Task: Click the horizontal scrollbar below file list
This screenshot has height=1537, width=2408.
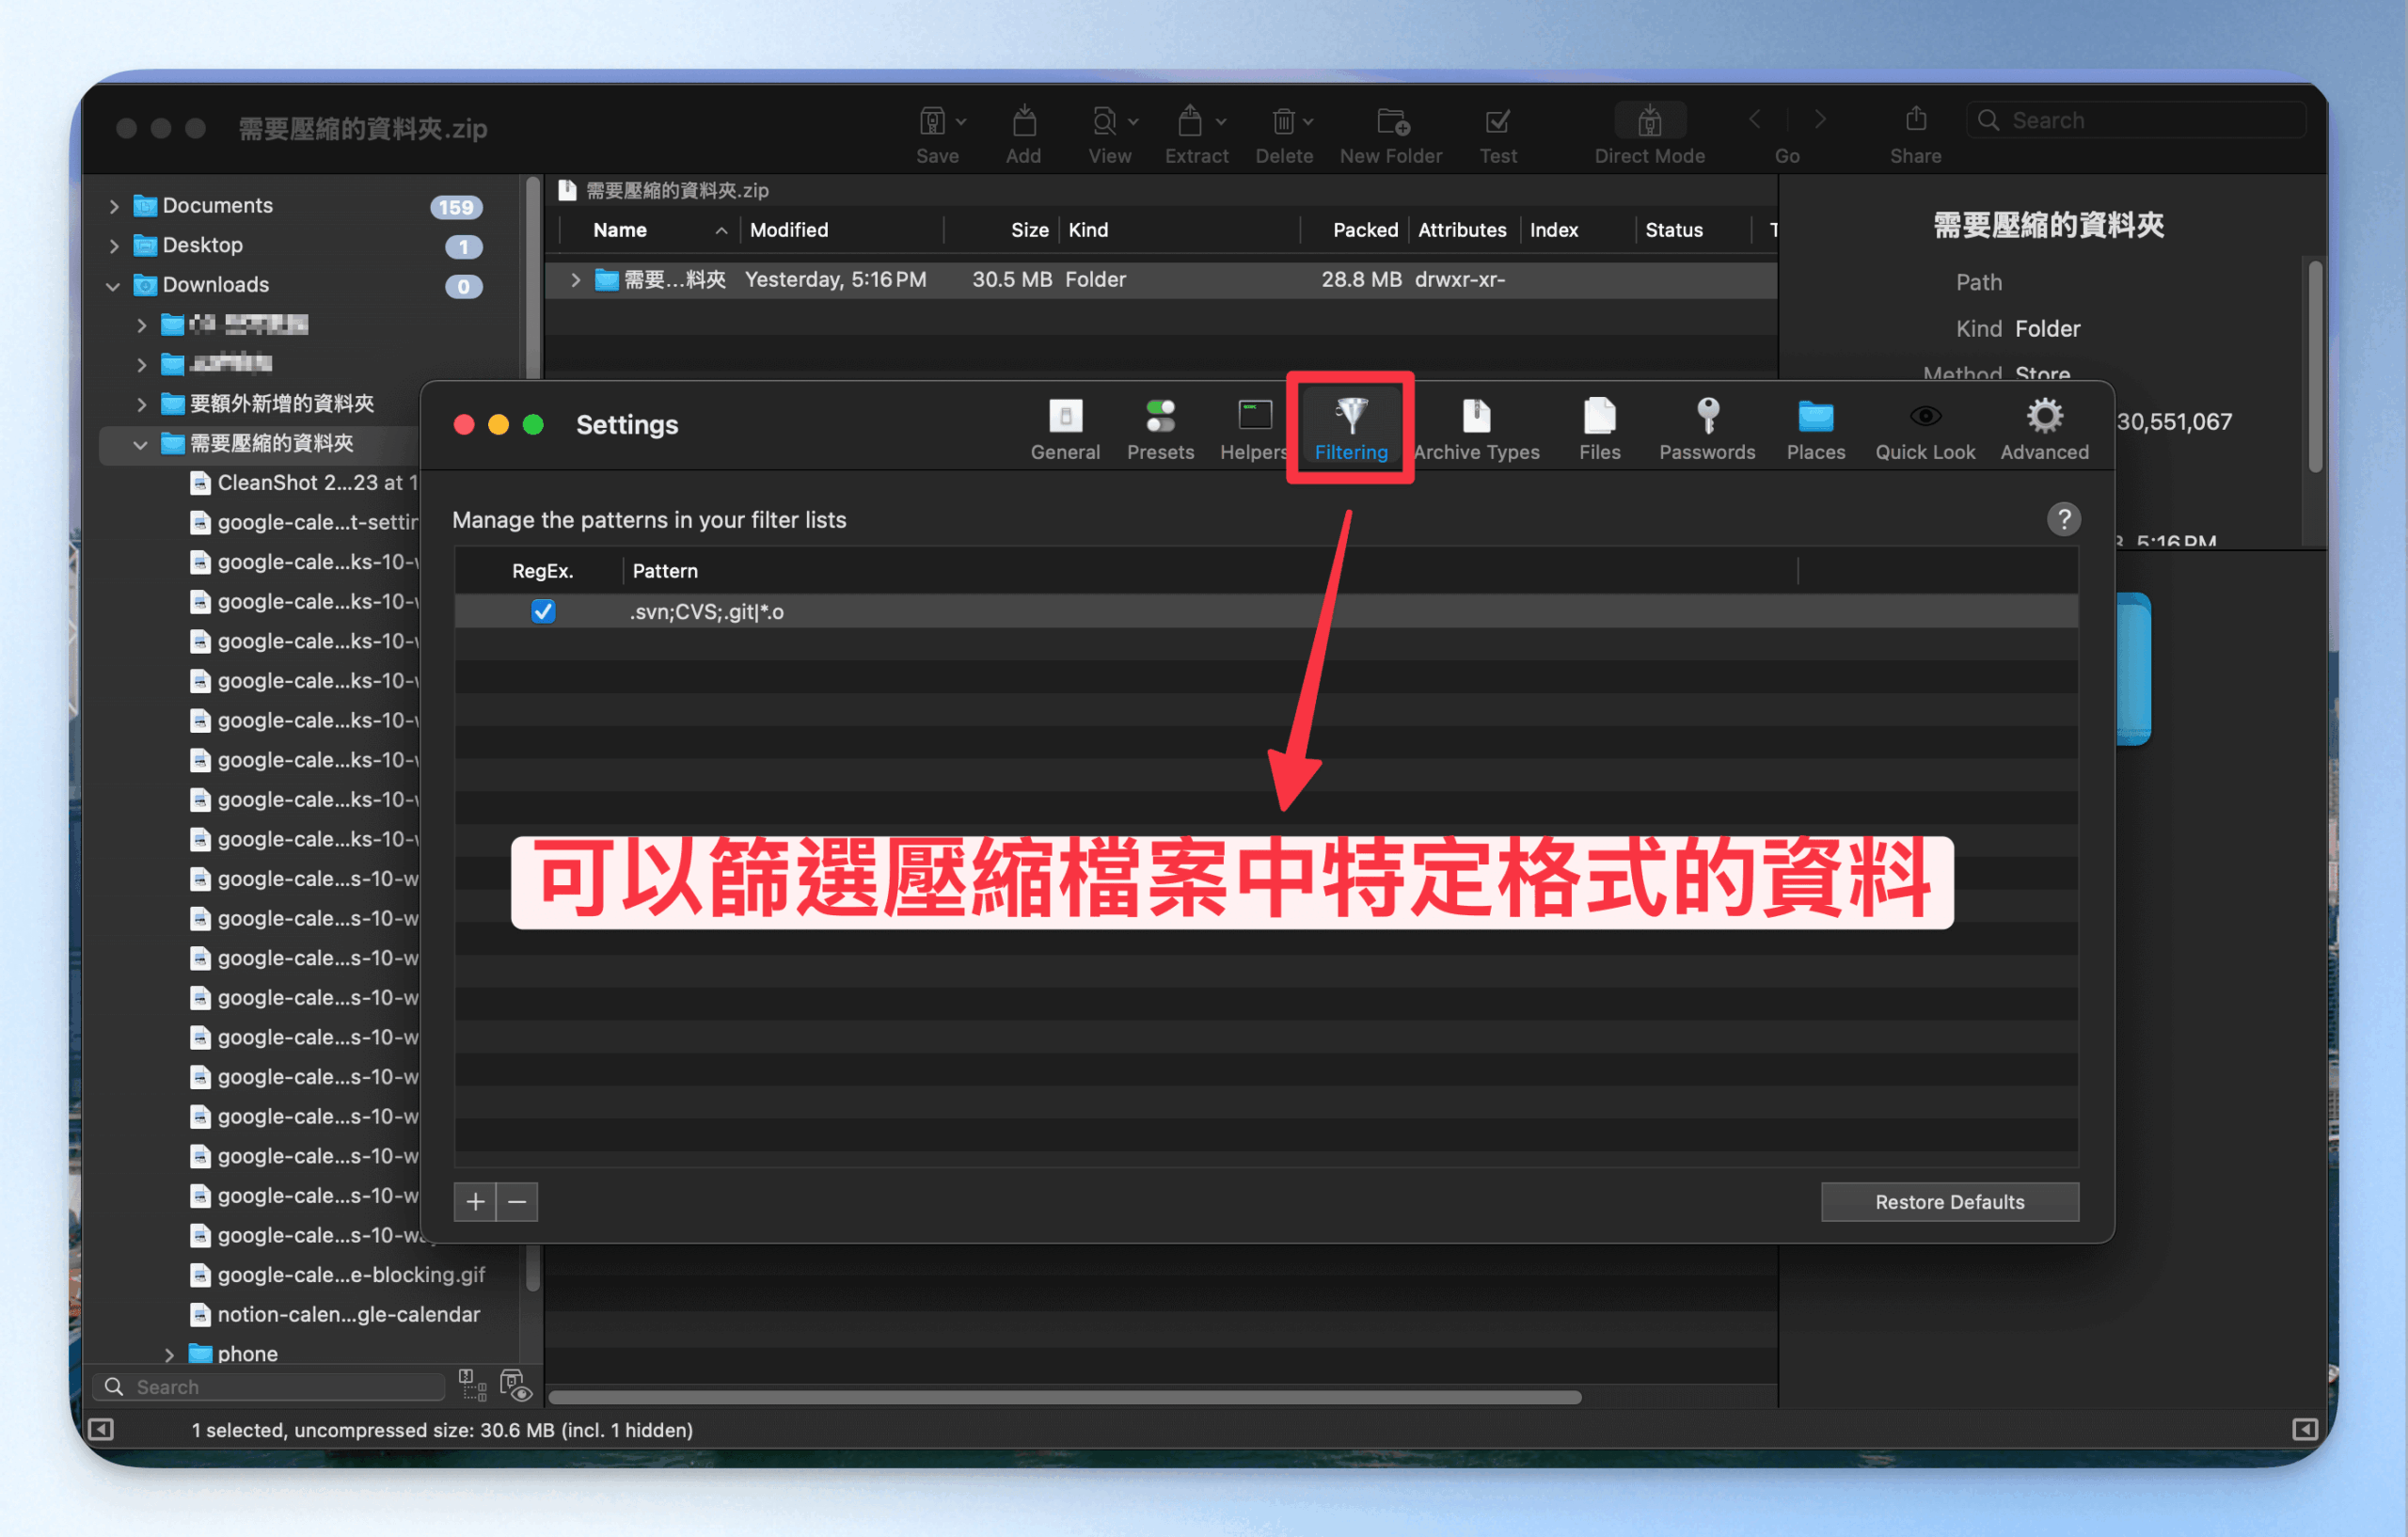Action: [1065, 1397]
